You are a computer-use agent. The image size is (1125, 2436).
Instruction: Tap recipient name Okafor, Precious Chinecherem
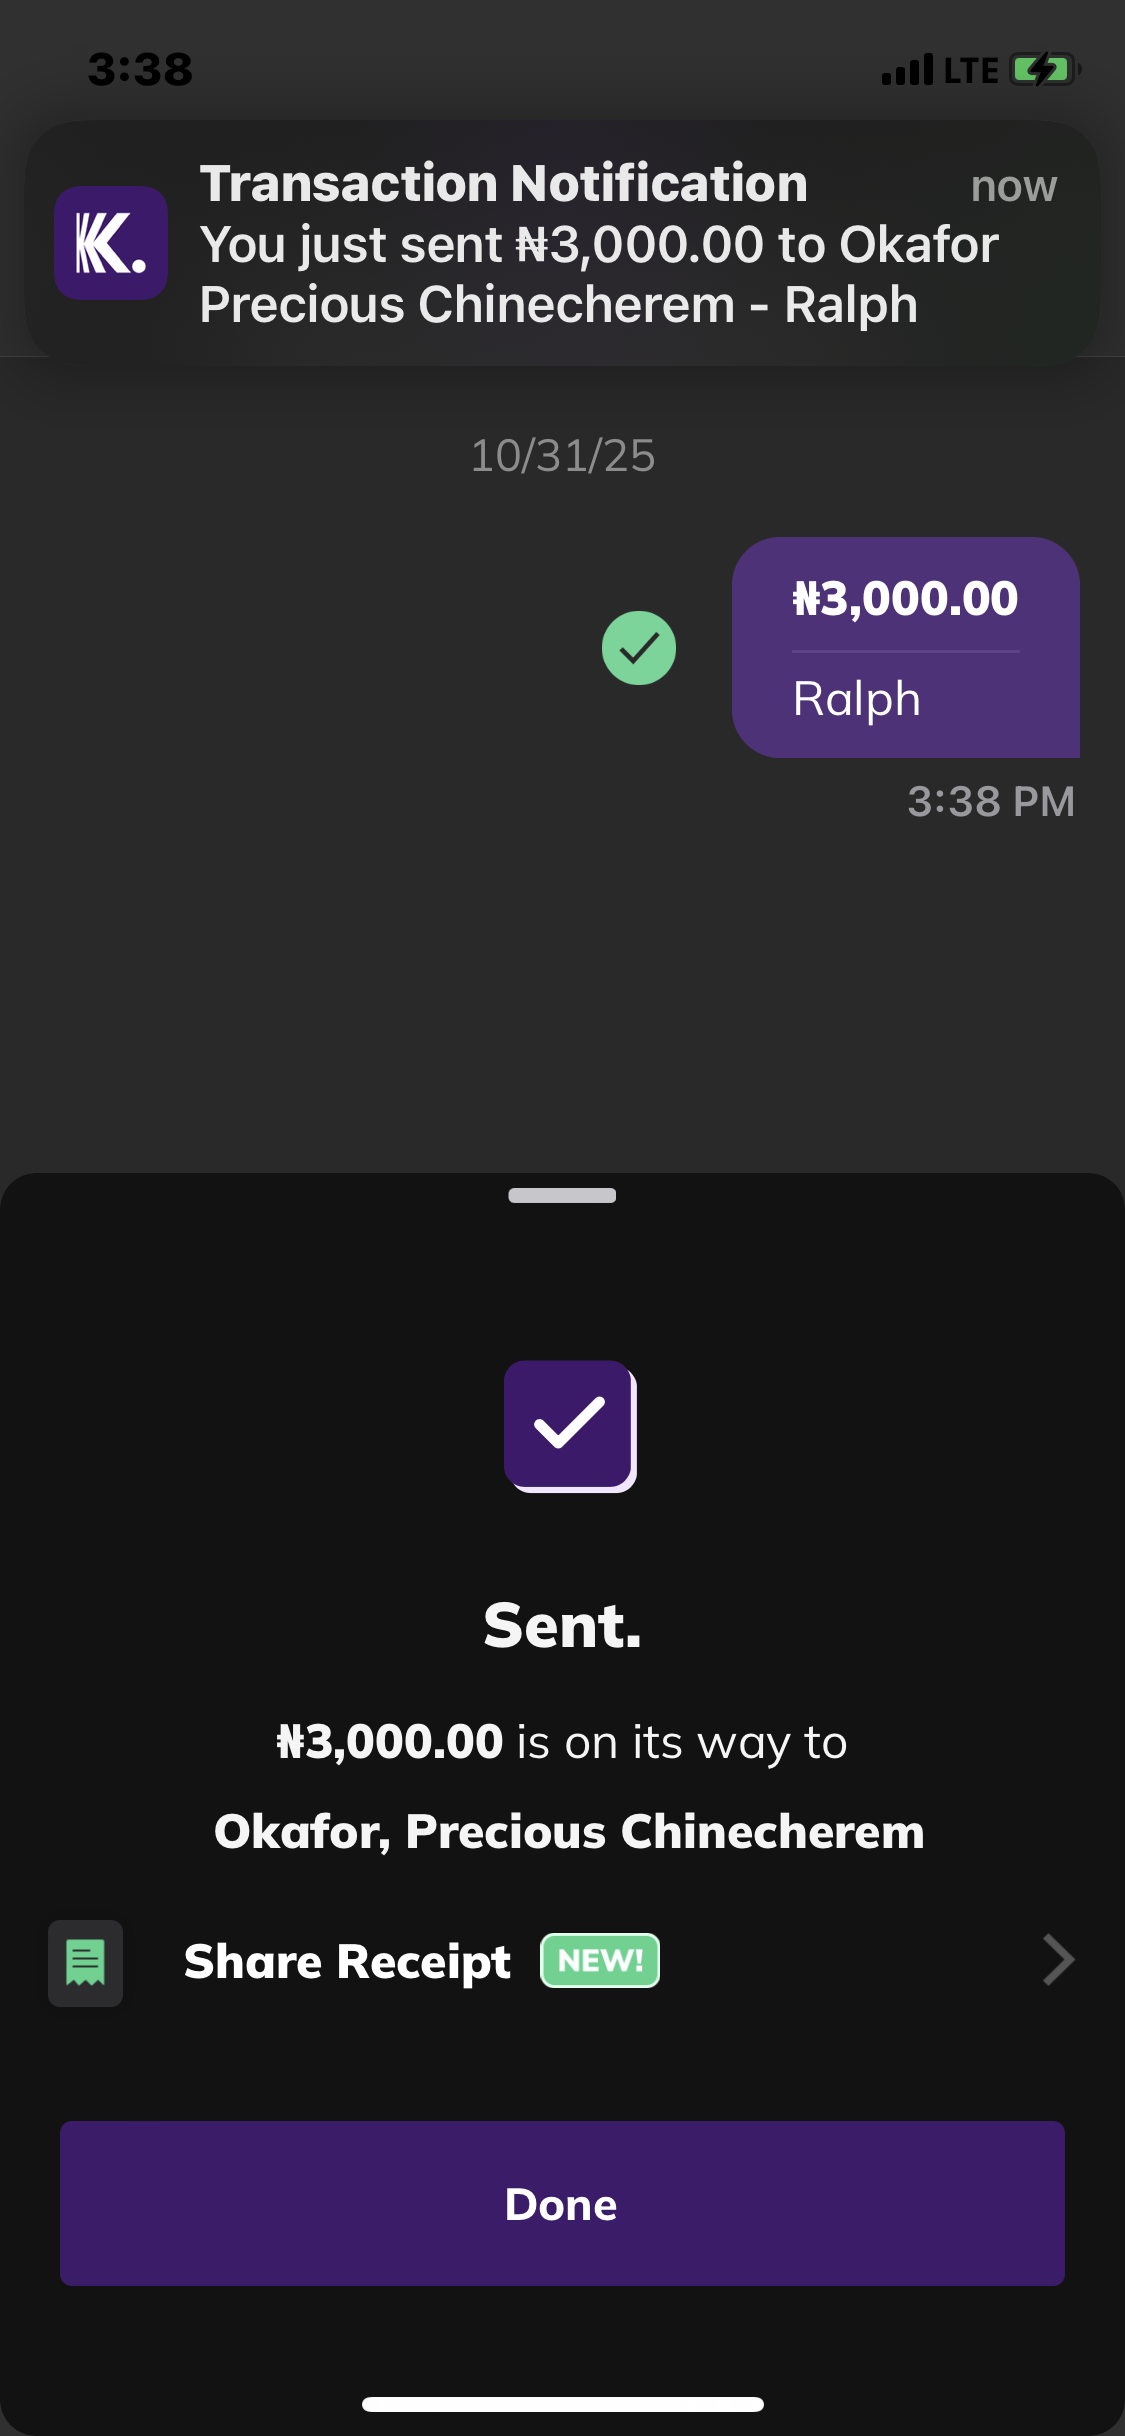pos(569,1832)
